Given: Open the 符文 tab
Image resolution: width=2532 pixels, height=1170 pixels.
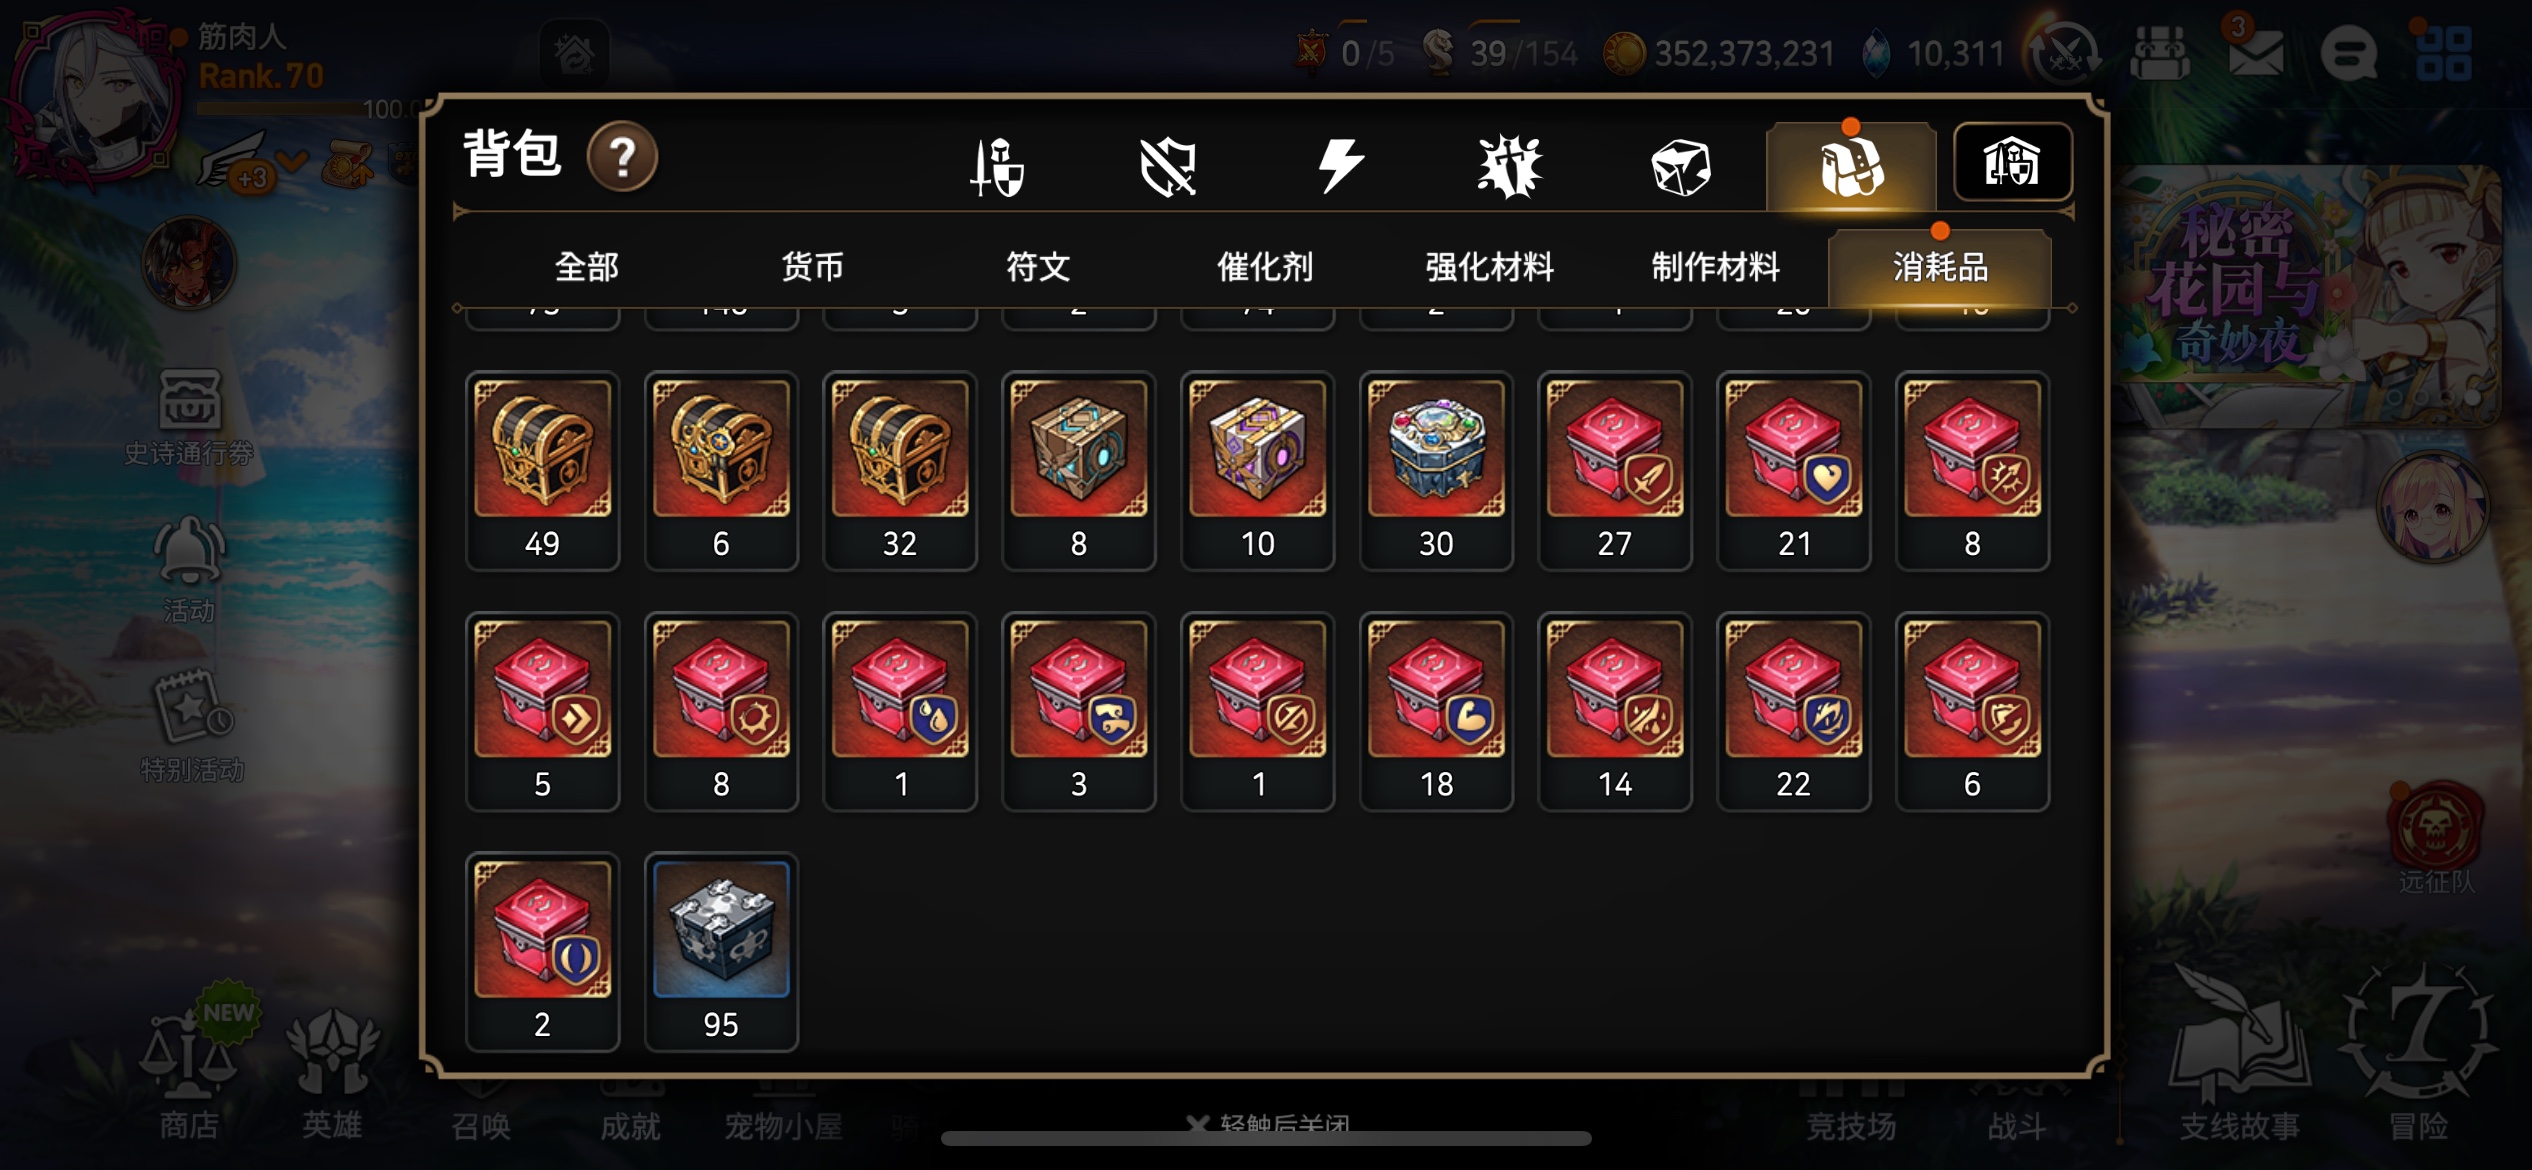Looking at the screenshot, I should pos(1038,267).
